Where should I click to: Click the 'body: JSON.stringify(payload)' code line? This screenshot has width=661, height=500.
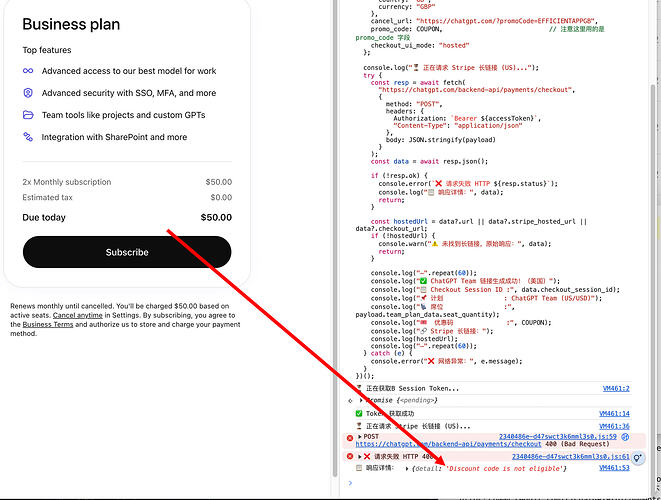(441, 140)
